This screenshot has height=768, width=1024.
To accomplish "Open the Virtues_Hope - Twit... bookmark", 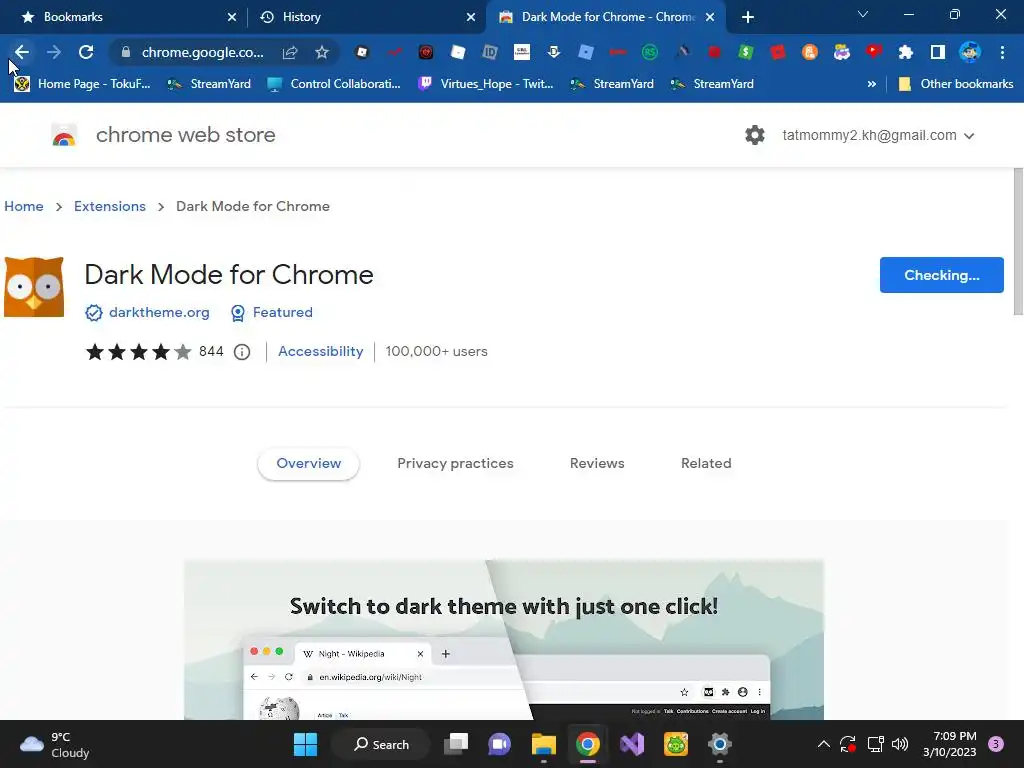I will click(x=485, y=84).
